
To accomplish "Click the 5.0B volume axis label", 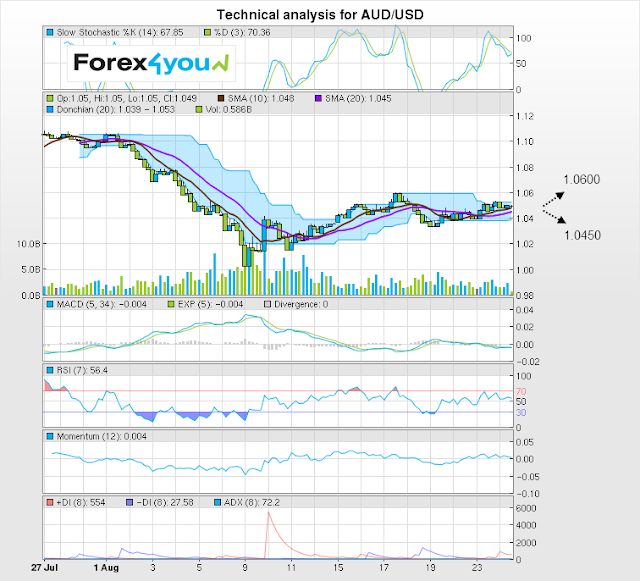I will (31, 270).
